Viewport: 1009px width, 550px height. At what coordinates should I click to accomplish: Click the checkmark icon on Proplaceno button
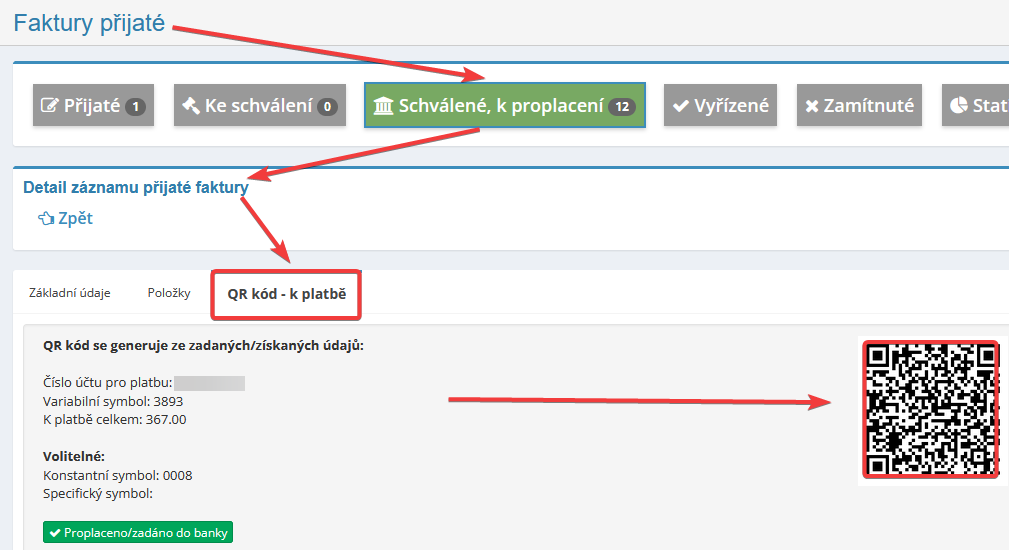coord(55,533)
